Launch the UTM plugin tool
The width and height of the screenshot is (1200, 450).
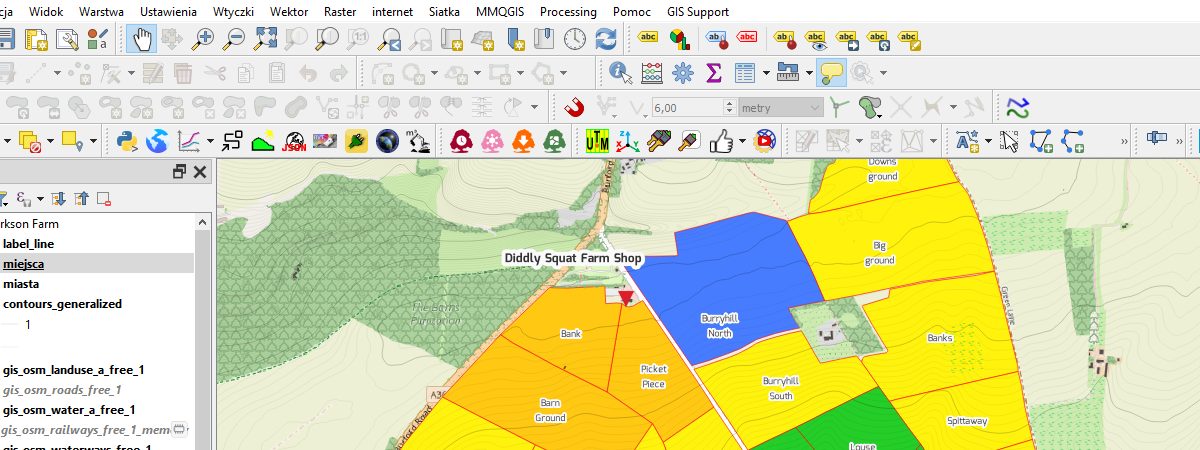click(x=596, y=141)
